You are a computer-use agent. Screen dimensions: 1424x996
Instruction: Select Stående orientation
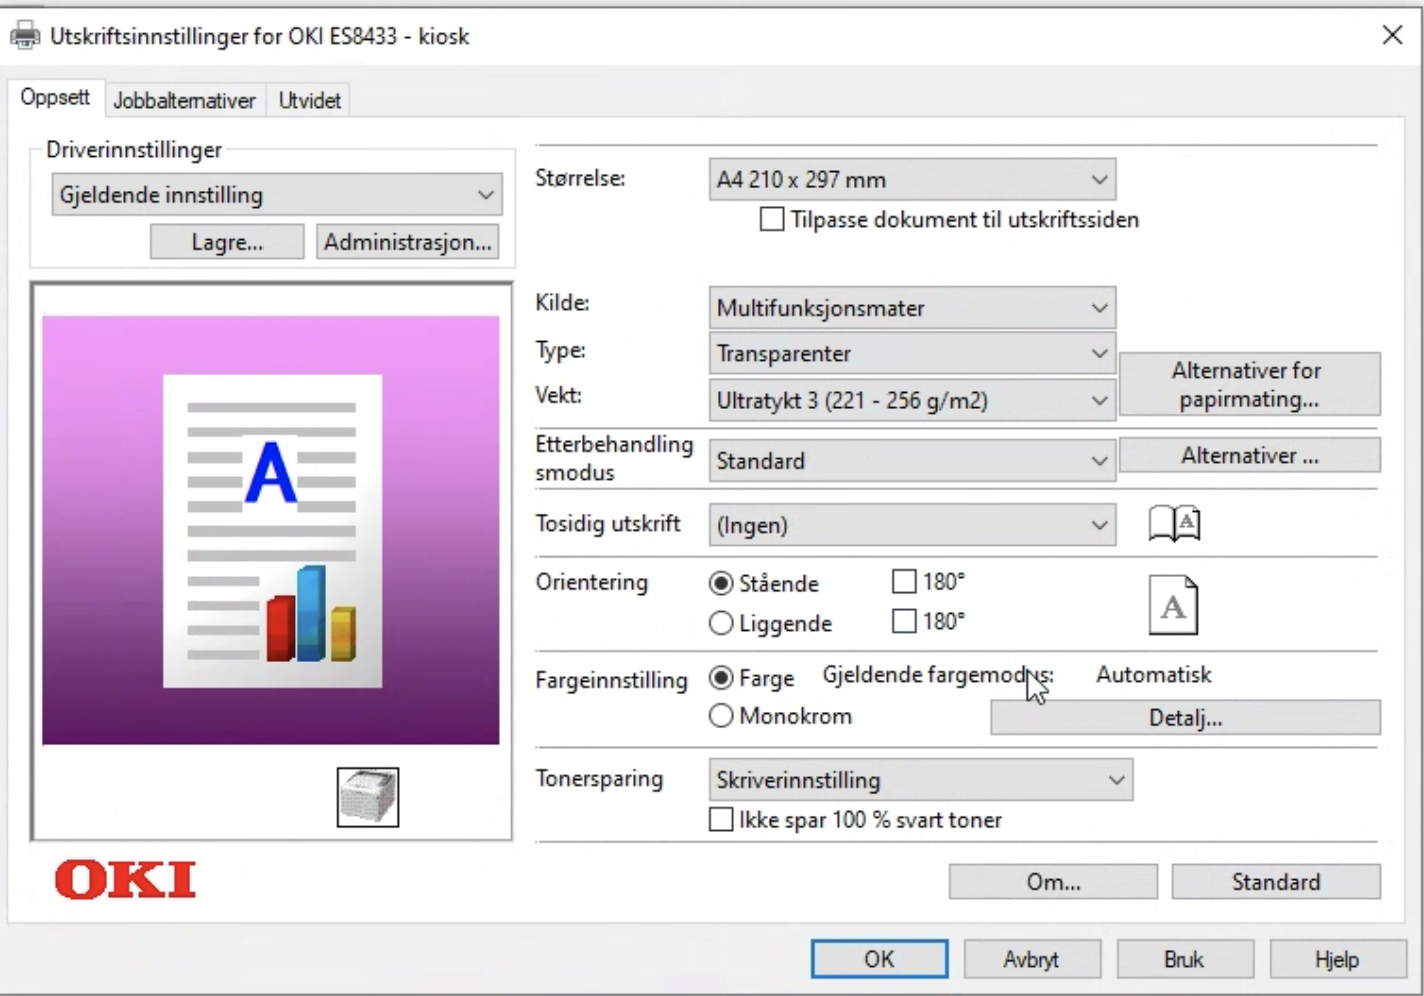[x=721, y=583]
